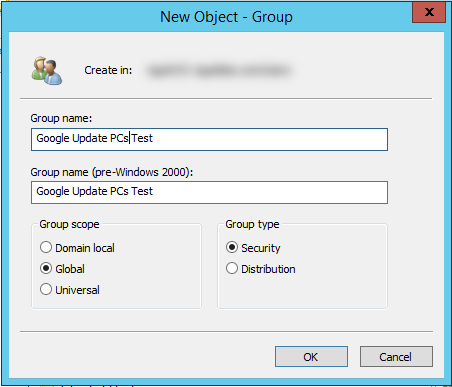Viewport: 452px width, 387px height.
Task: Click the 'Group name (pre-Windows 2000):' label
Action: (112, 172)
